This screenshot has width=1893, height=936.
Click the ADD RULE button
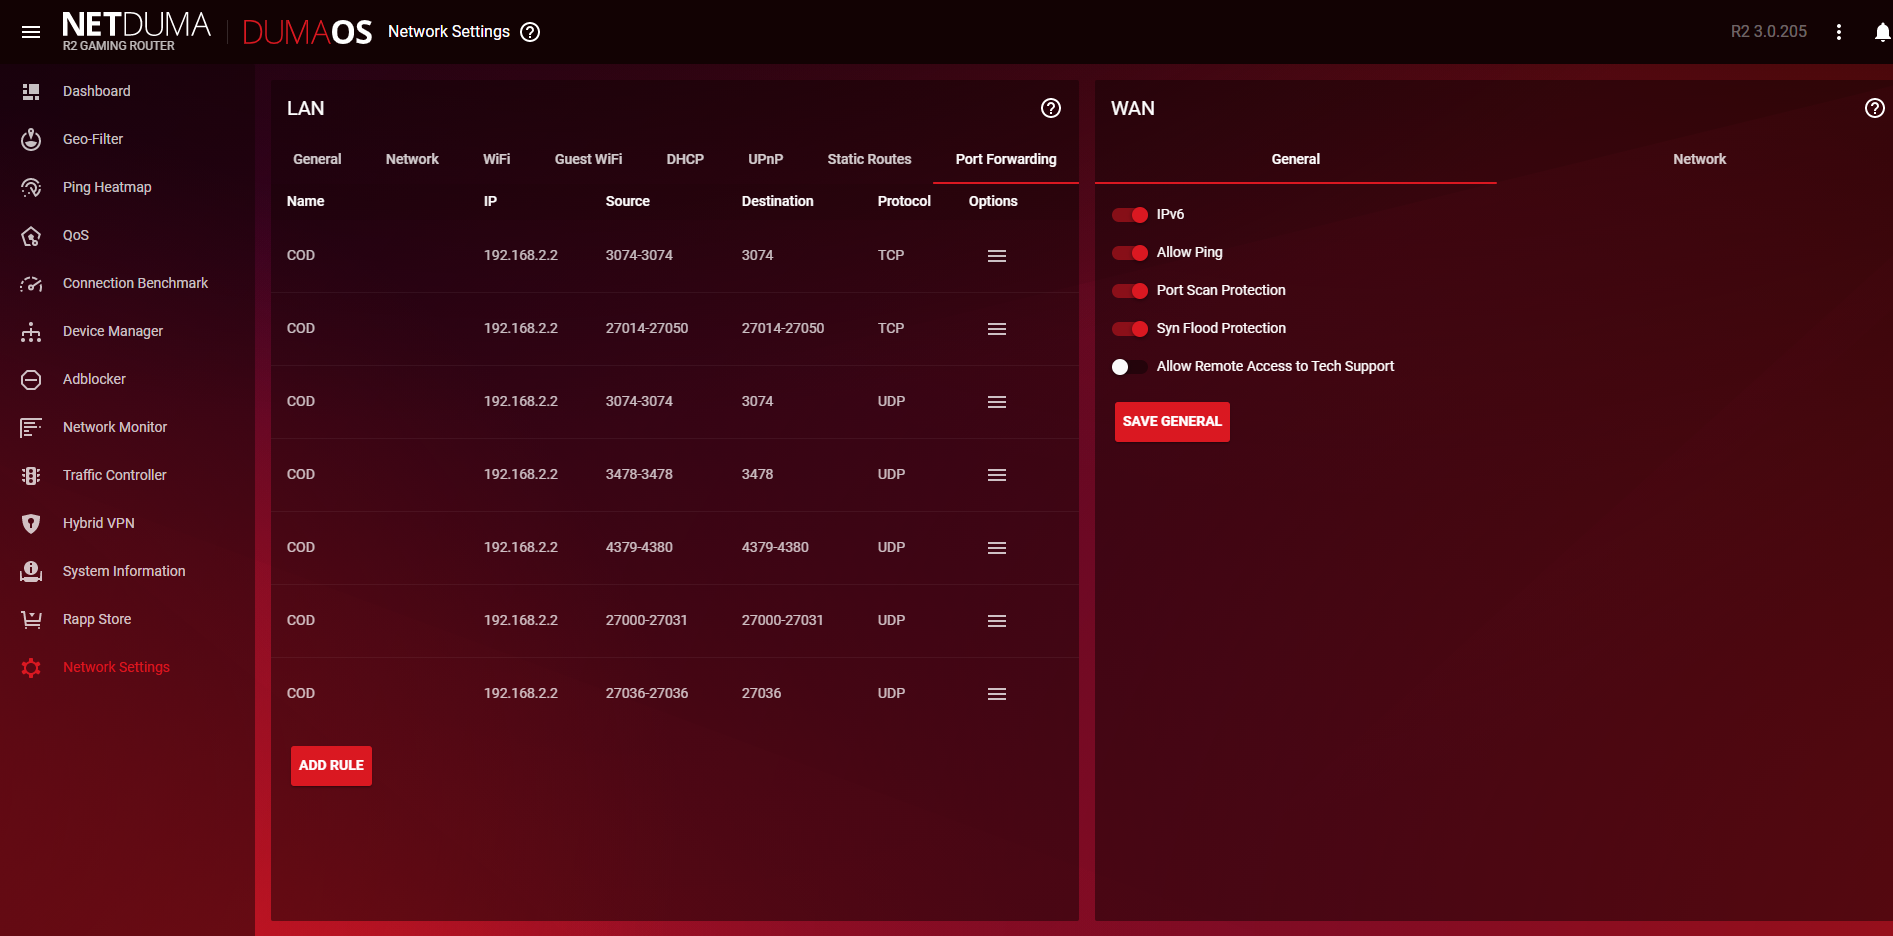[x=331, y=766]
